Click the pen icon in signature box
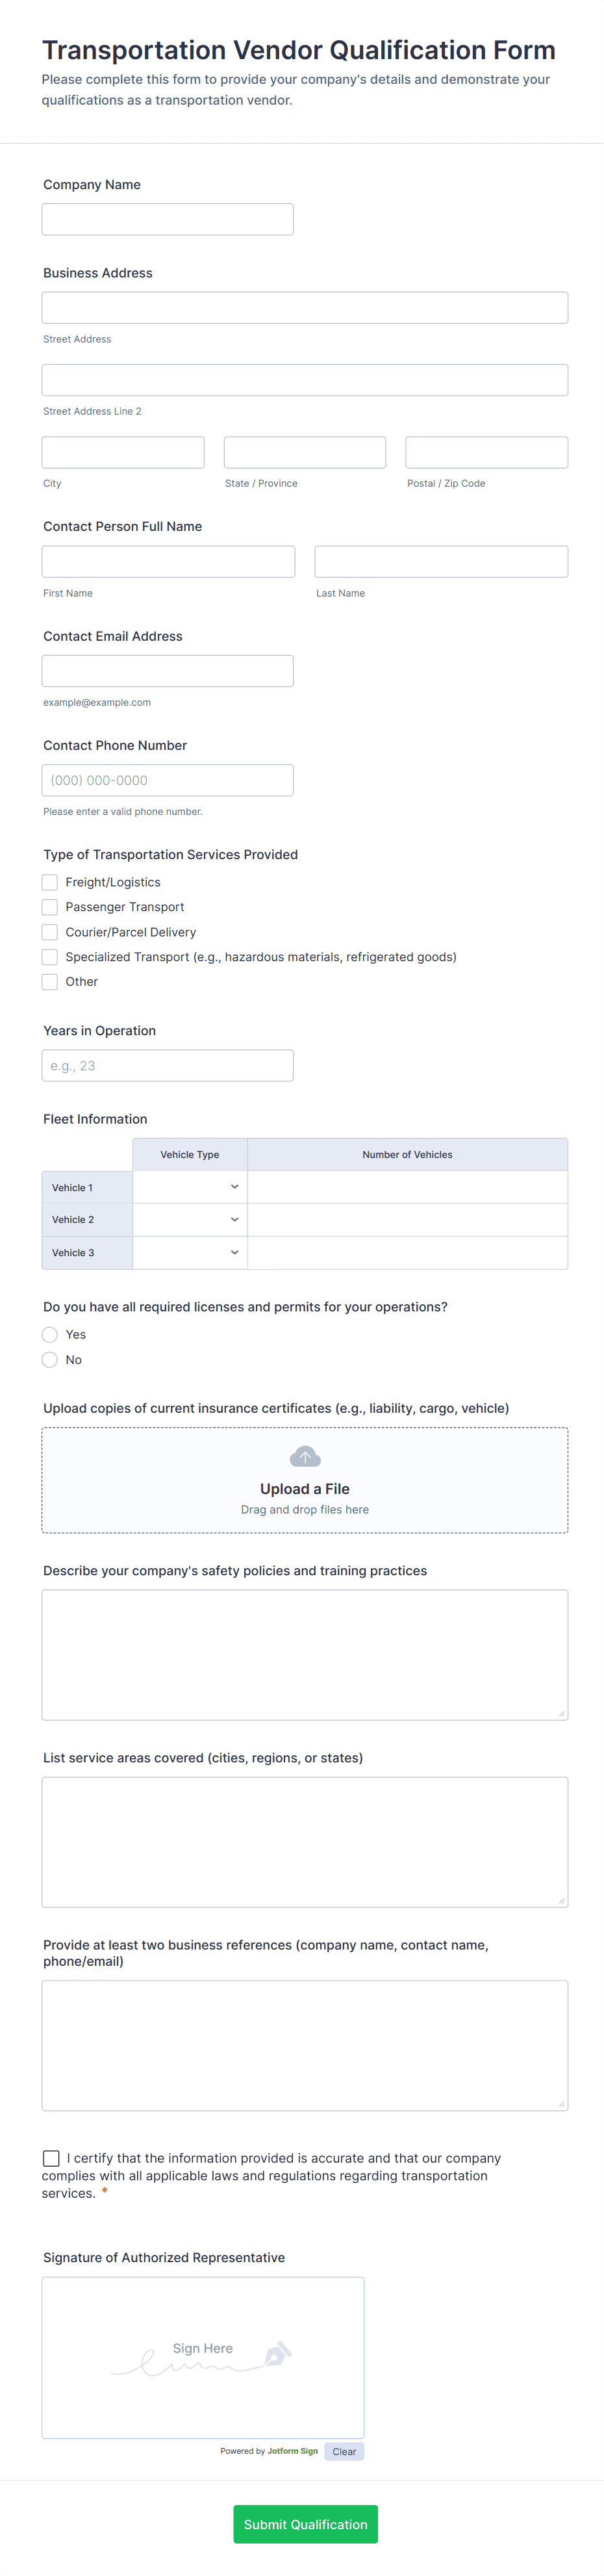The image size is (604, 2576). pos(278,2354)
